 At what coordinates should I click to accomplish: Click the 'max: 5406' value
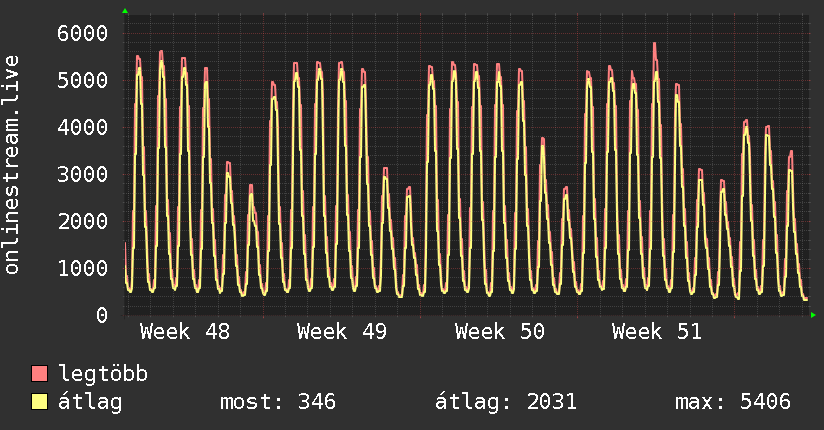(733, 402)
